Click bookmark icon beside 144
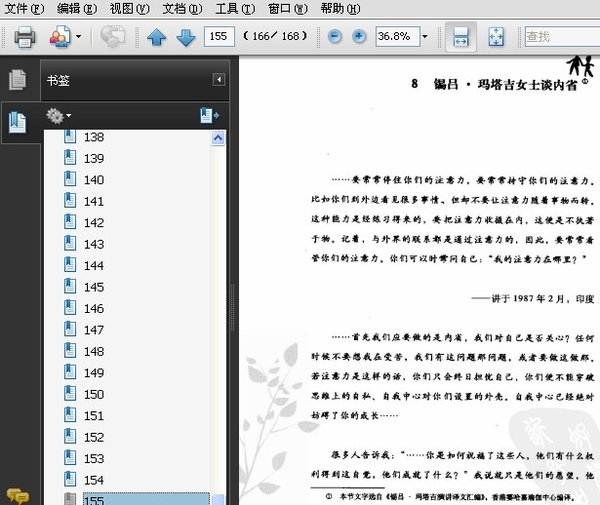 [70, 265]
